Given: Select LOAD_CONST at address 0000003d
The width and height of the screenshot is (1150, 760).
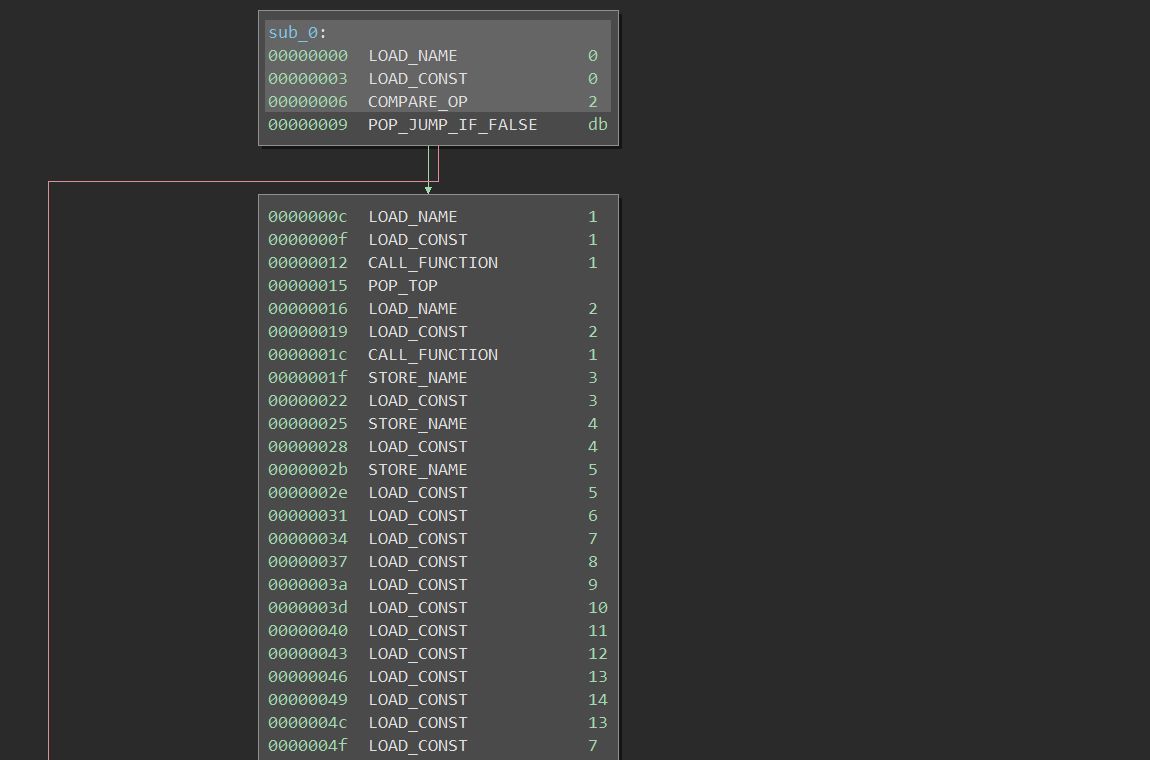Looking at the screenshot, I should coord(417,607).
